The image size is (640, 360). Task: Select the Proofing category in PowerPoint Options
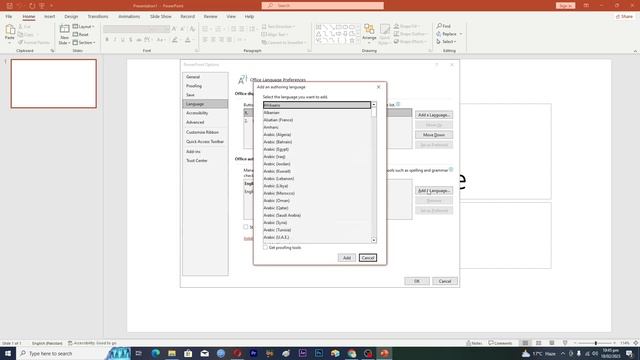point(205,86)
